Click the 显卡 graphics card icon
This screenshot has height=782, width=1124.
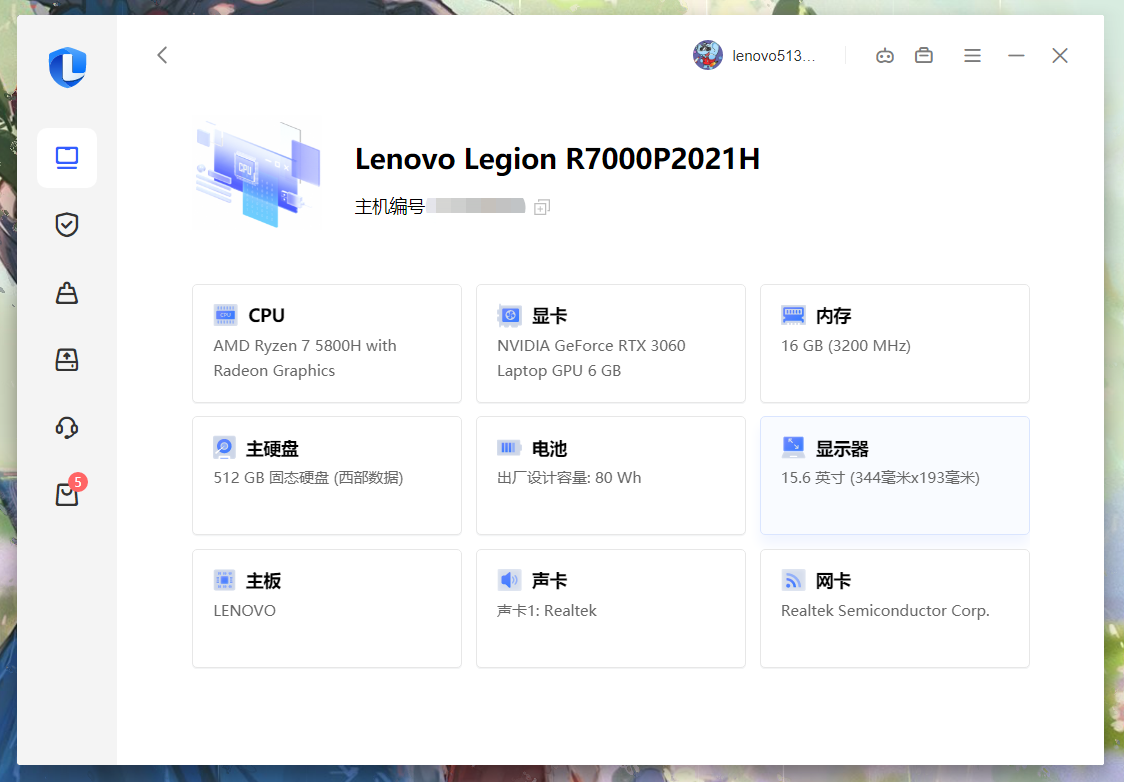pos(509,315)
